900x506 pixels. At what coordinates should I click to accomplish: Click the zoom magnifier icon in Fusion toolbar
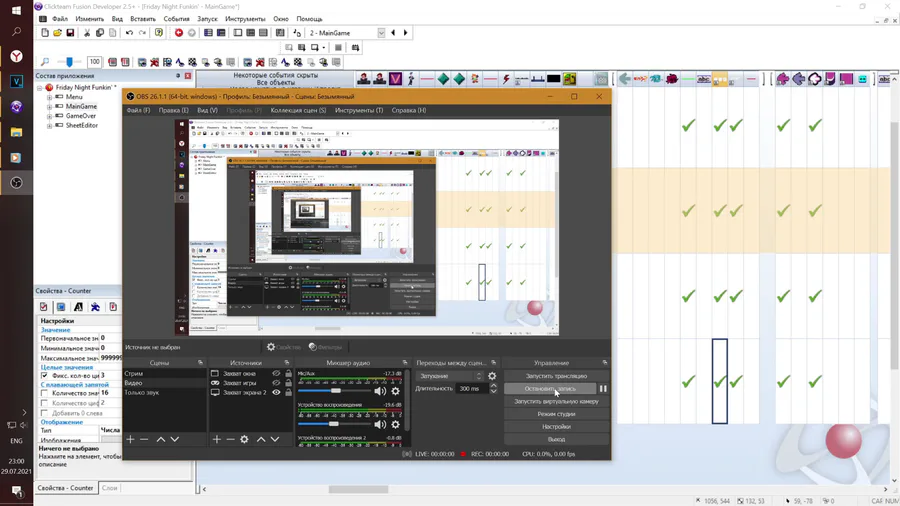45,62
